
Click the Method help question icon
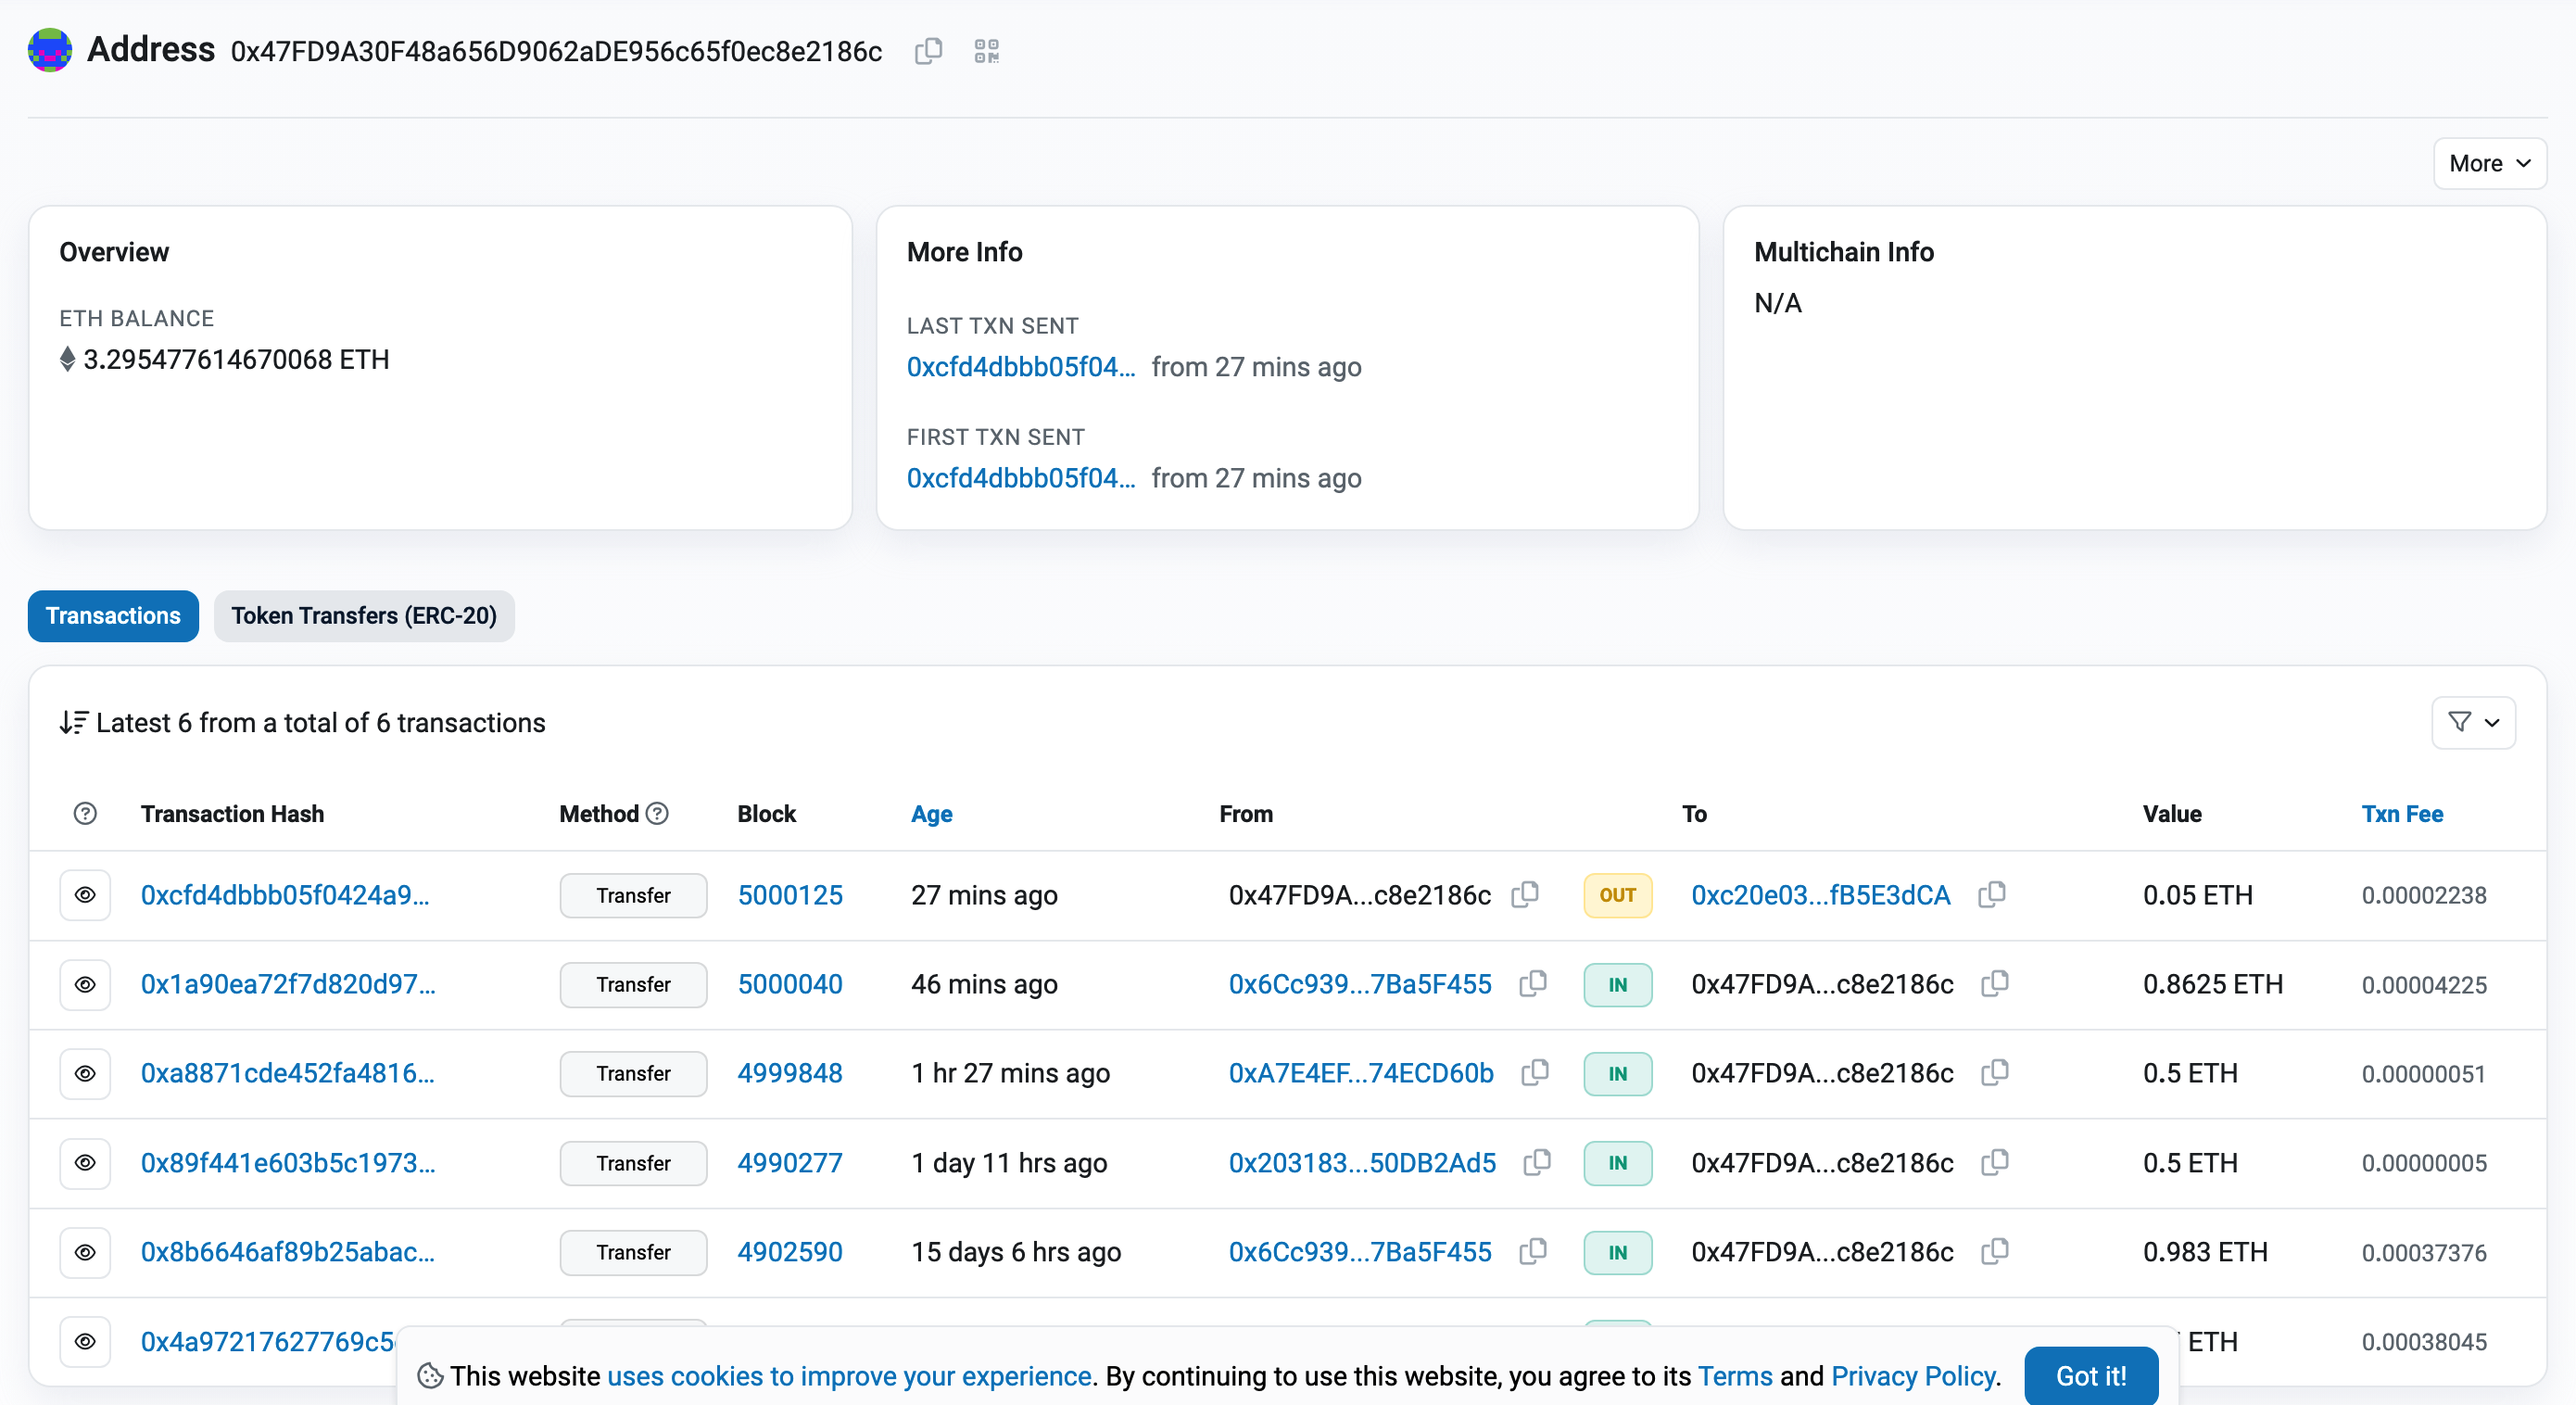tap(657, 813)
